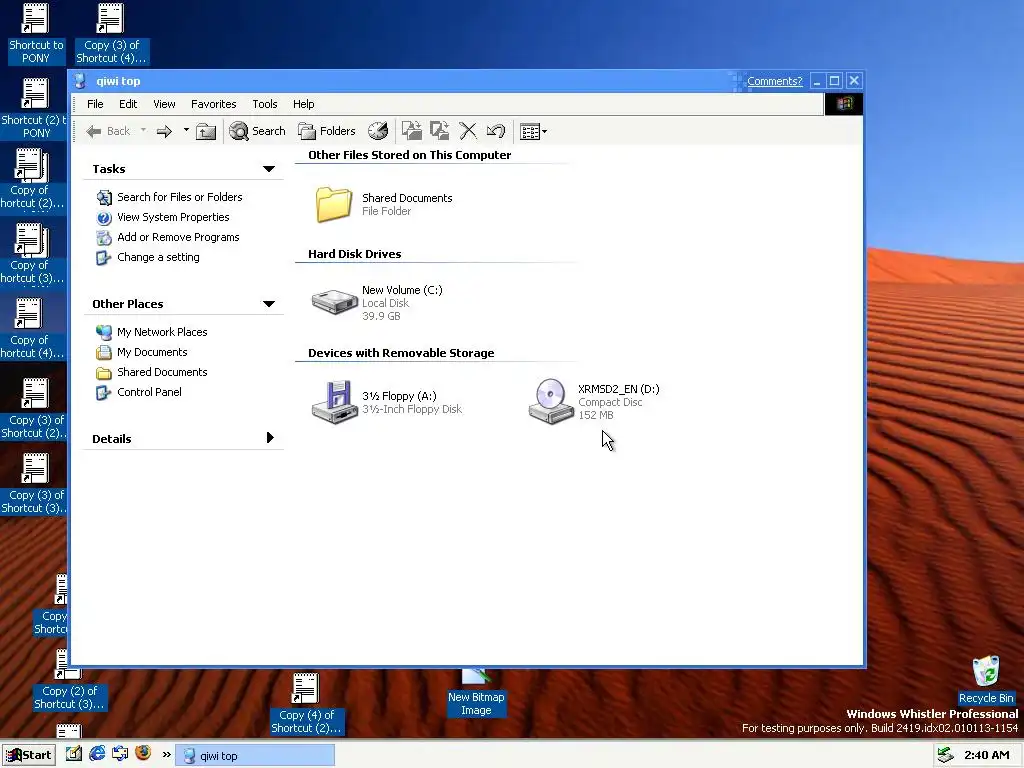Click the window icon in title bar
Screen dimensions: 1024x768
pyautogui.click(x=80, y=81)
